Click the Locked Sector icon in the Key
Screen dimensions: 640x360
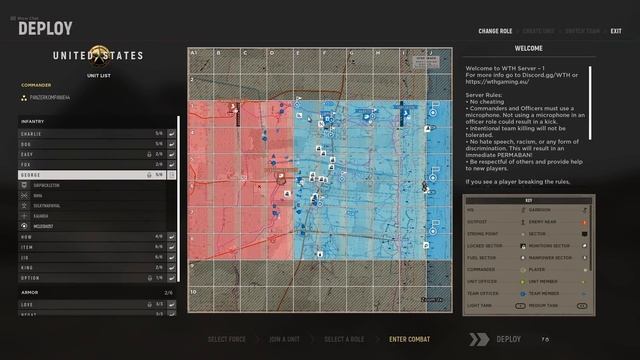click(x=523, y=246)
